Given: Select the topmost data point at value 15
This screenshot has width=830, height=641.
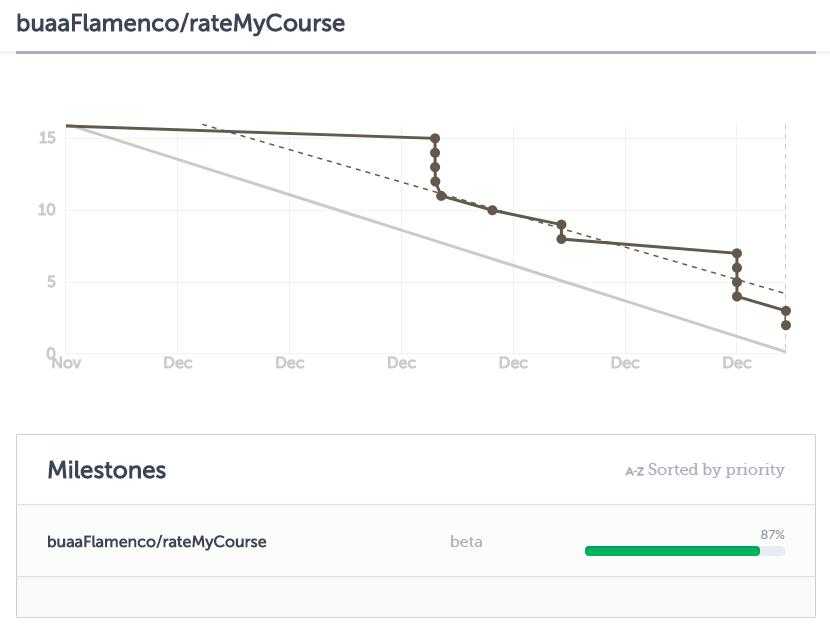Looking at the screenshot, I should (x=435, y=138).
